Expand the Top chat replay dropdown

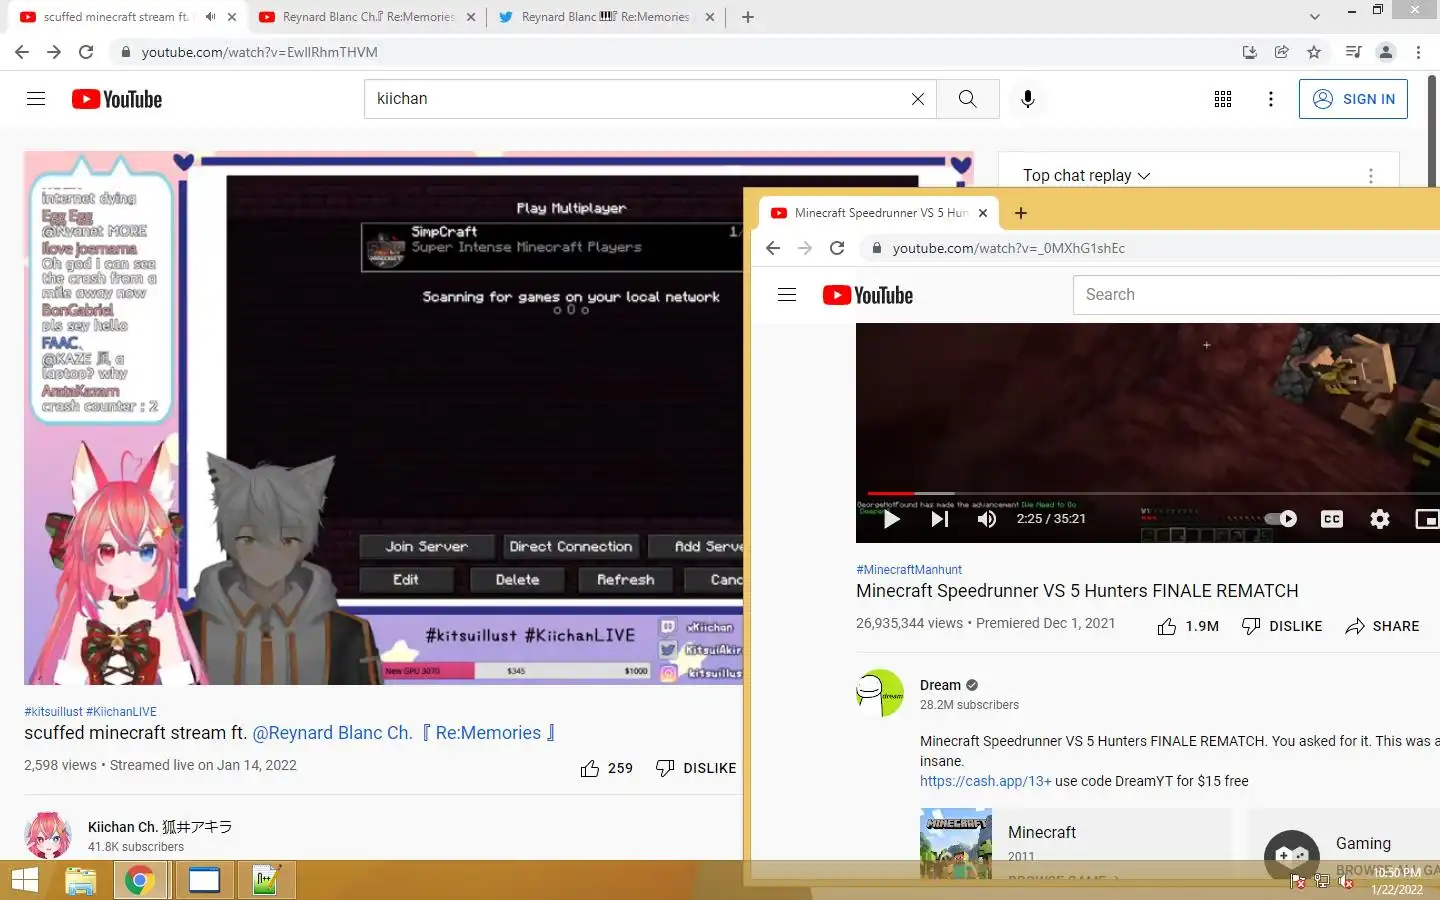[1087, 175]
